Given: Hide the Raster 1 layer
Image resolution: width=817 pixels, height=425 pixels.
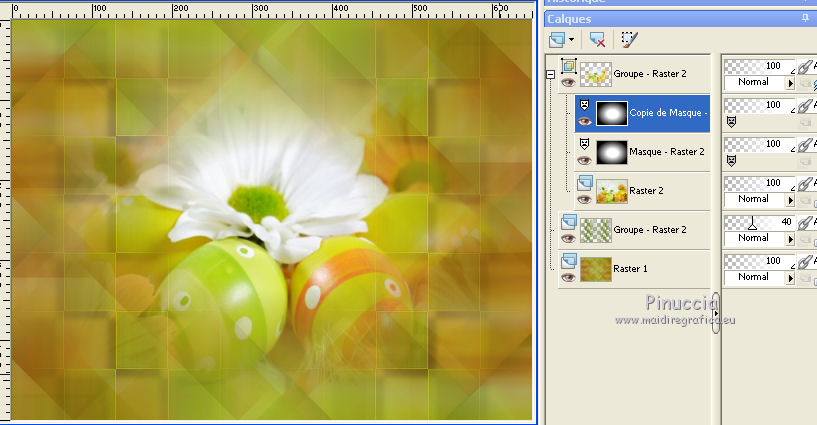Looking at the screenshot, I should pyautogui.click(x=568, y=278).
